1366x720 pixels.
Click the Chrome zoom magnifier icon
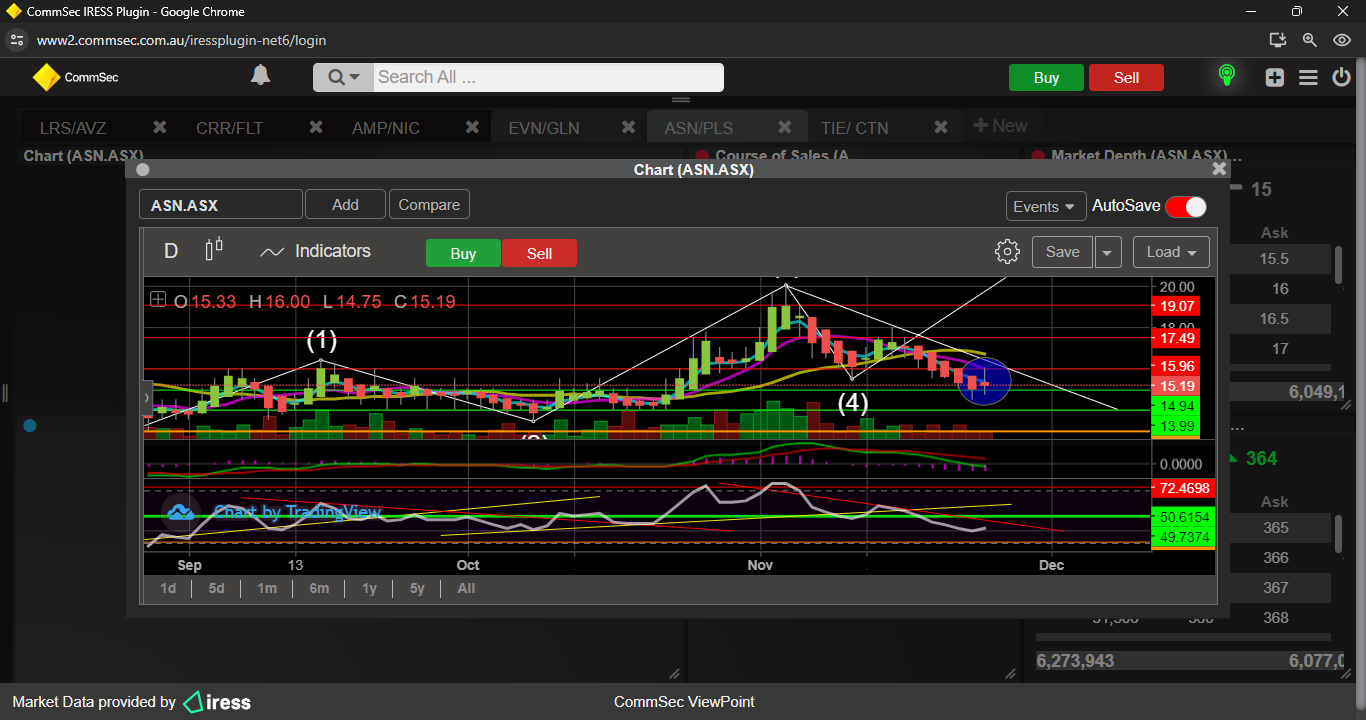pos(1309,40)
